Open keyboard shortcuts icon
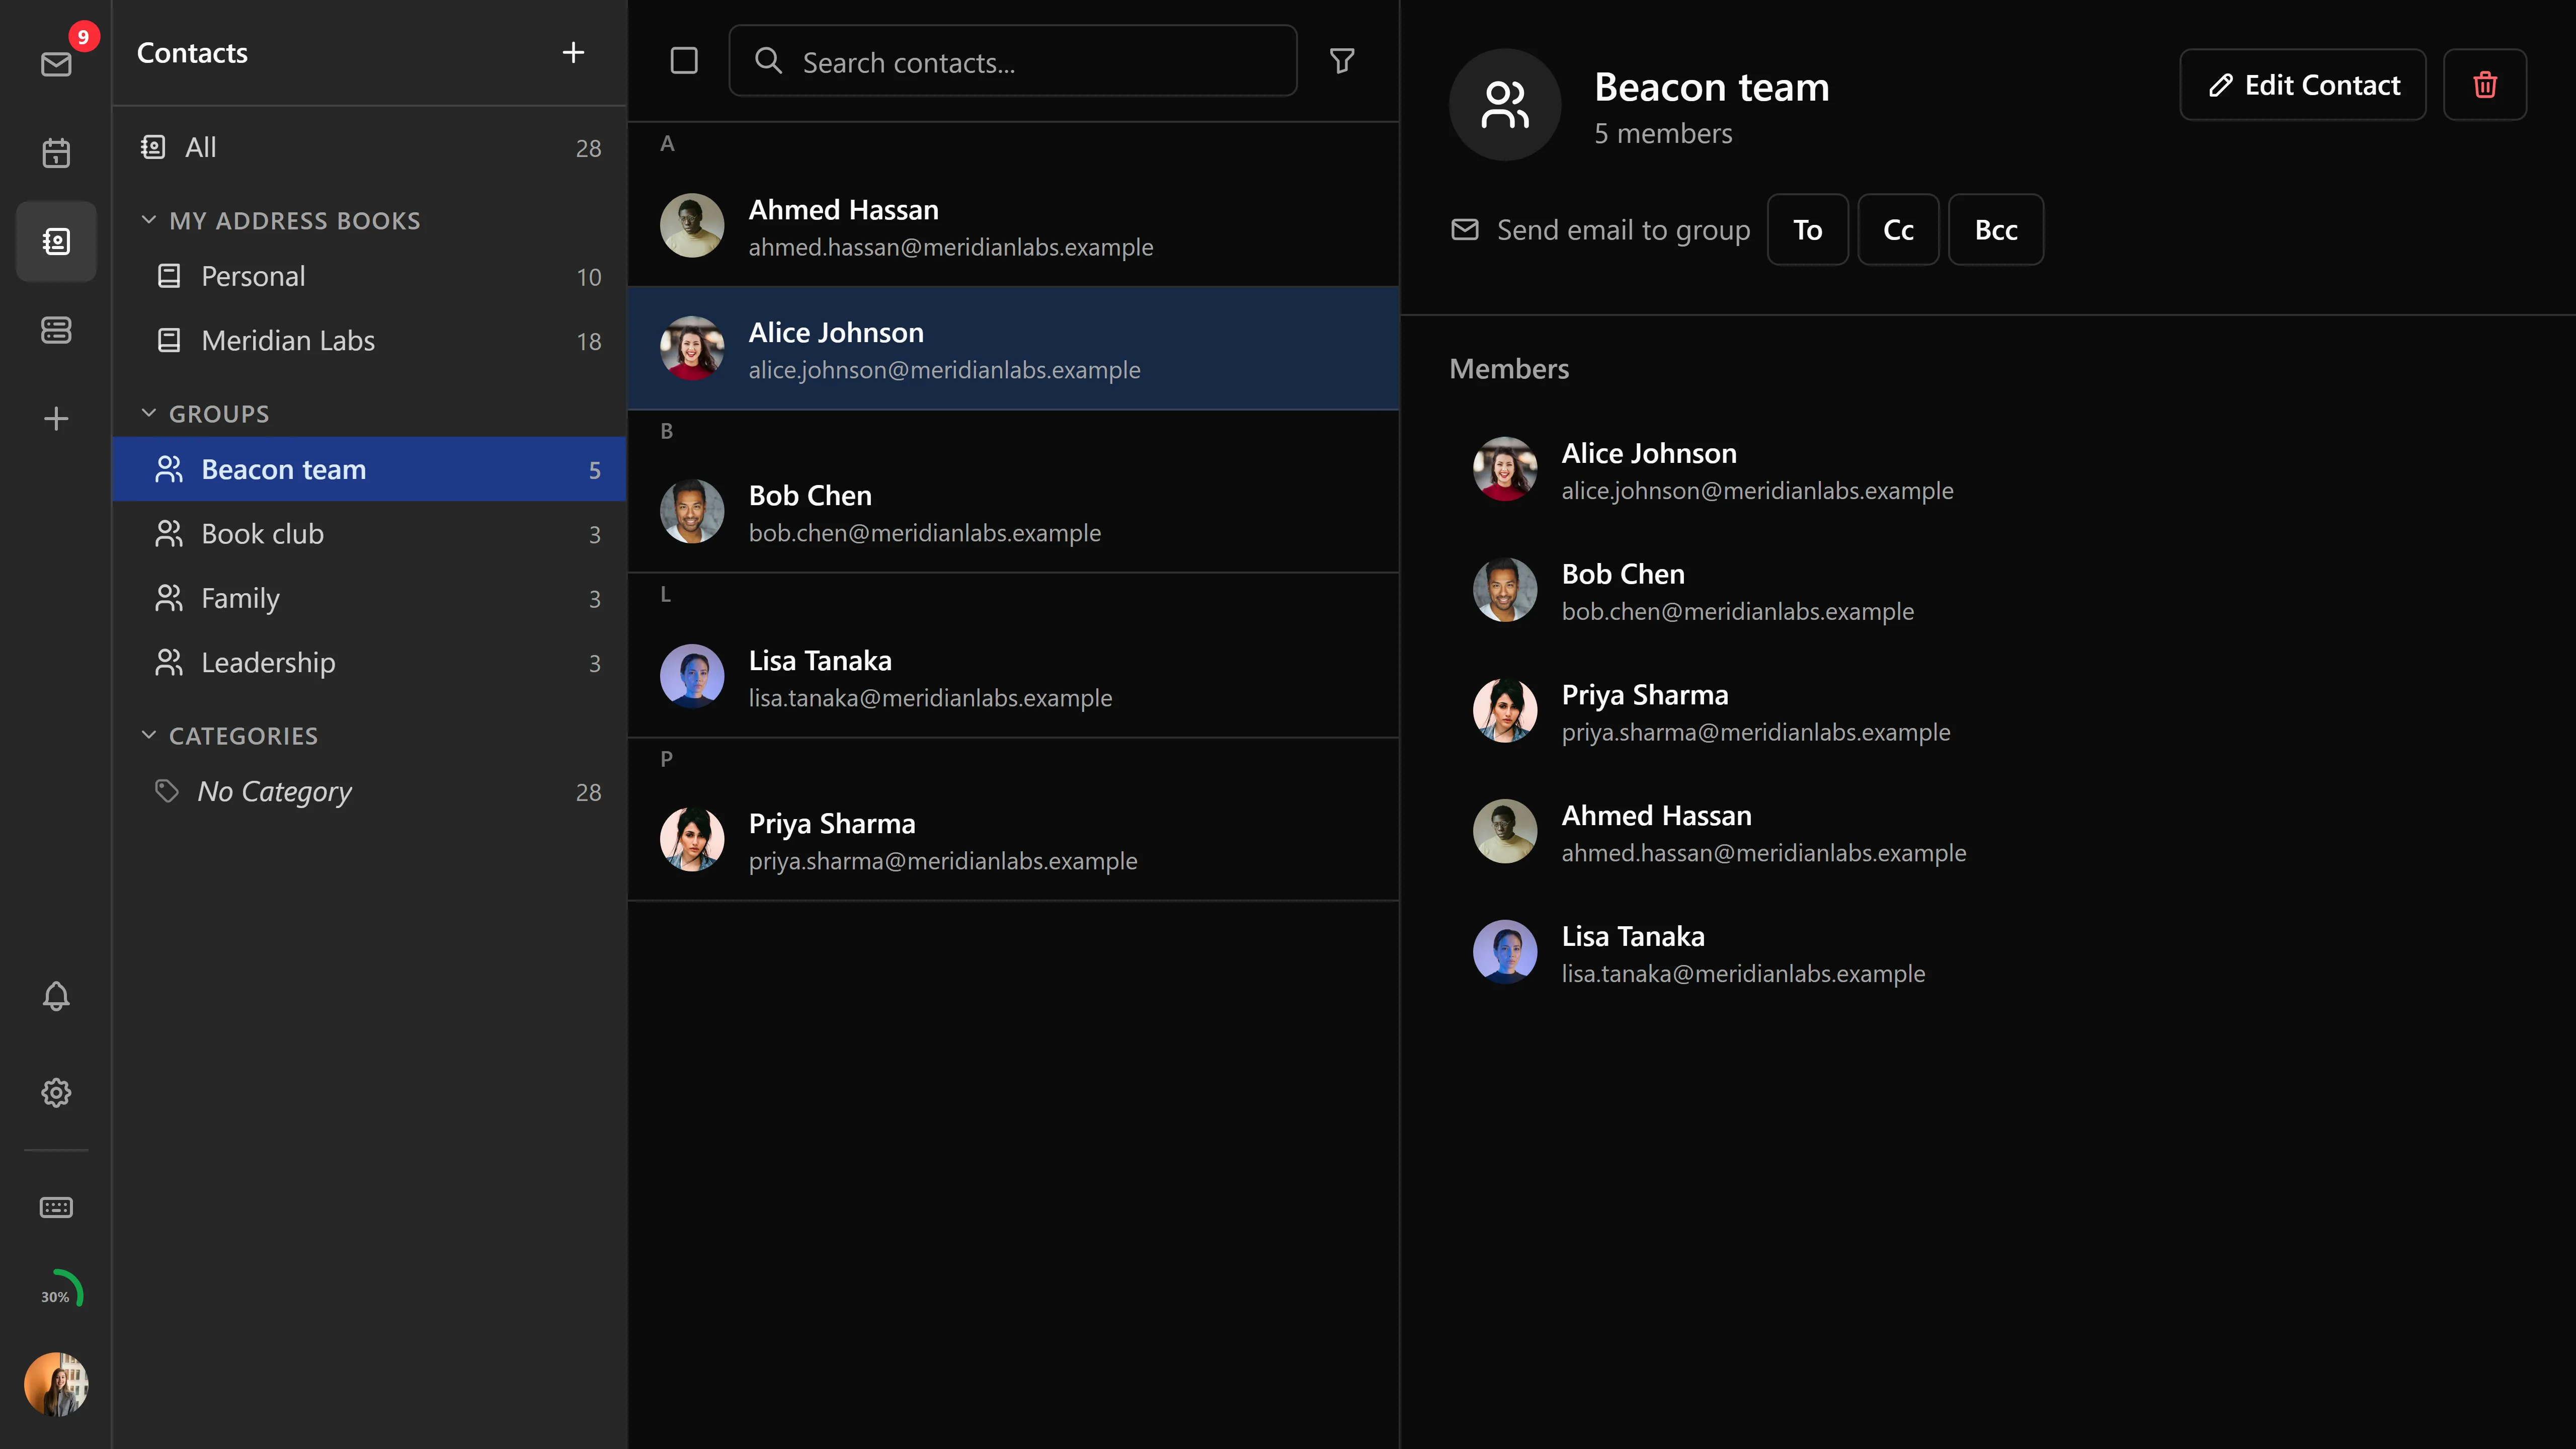Screen dimensions: 2576x1449 coord(56,1207)
